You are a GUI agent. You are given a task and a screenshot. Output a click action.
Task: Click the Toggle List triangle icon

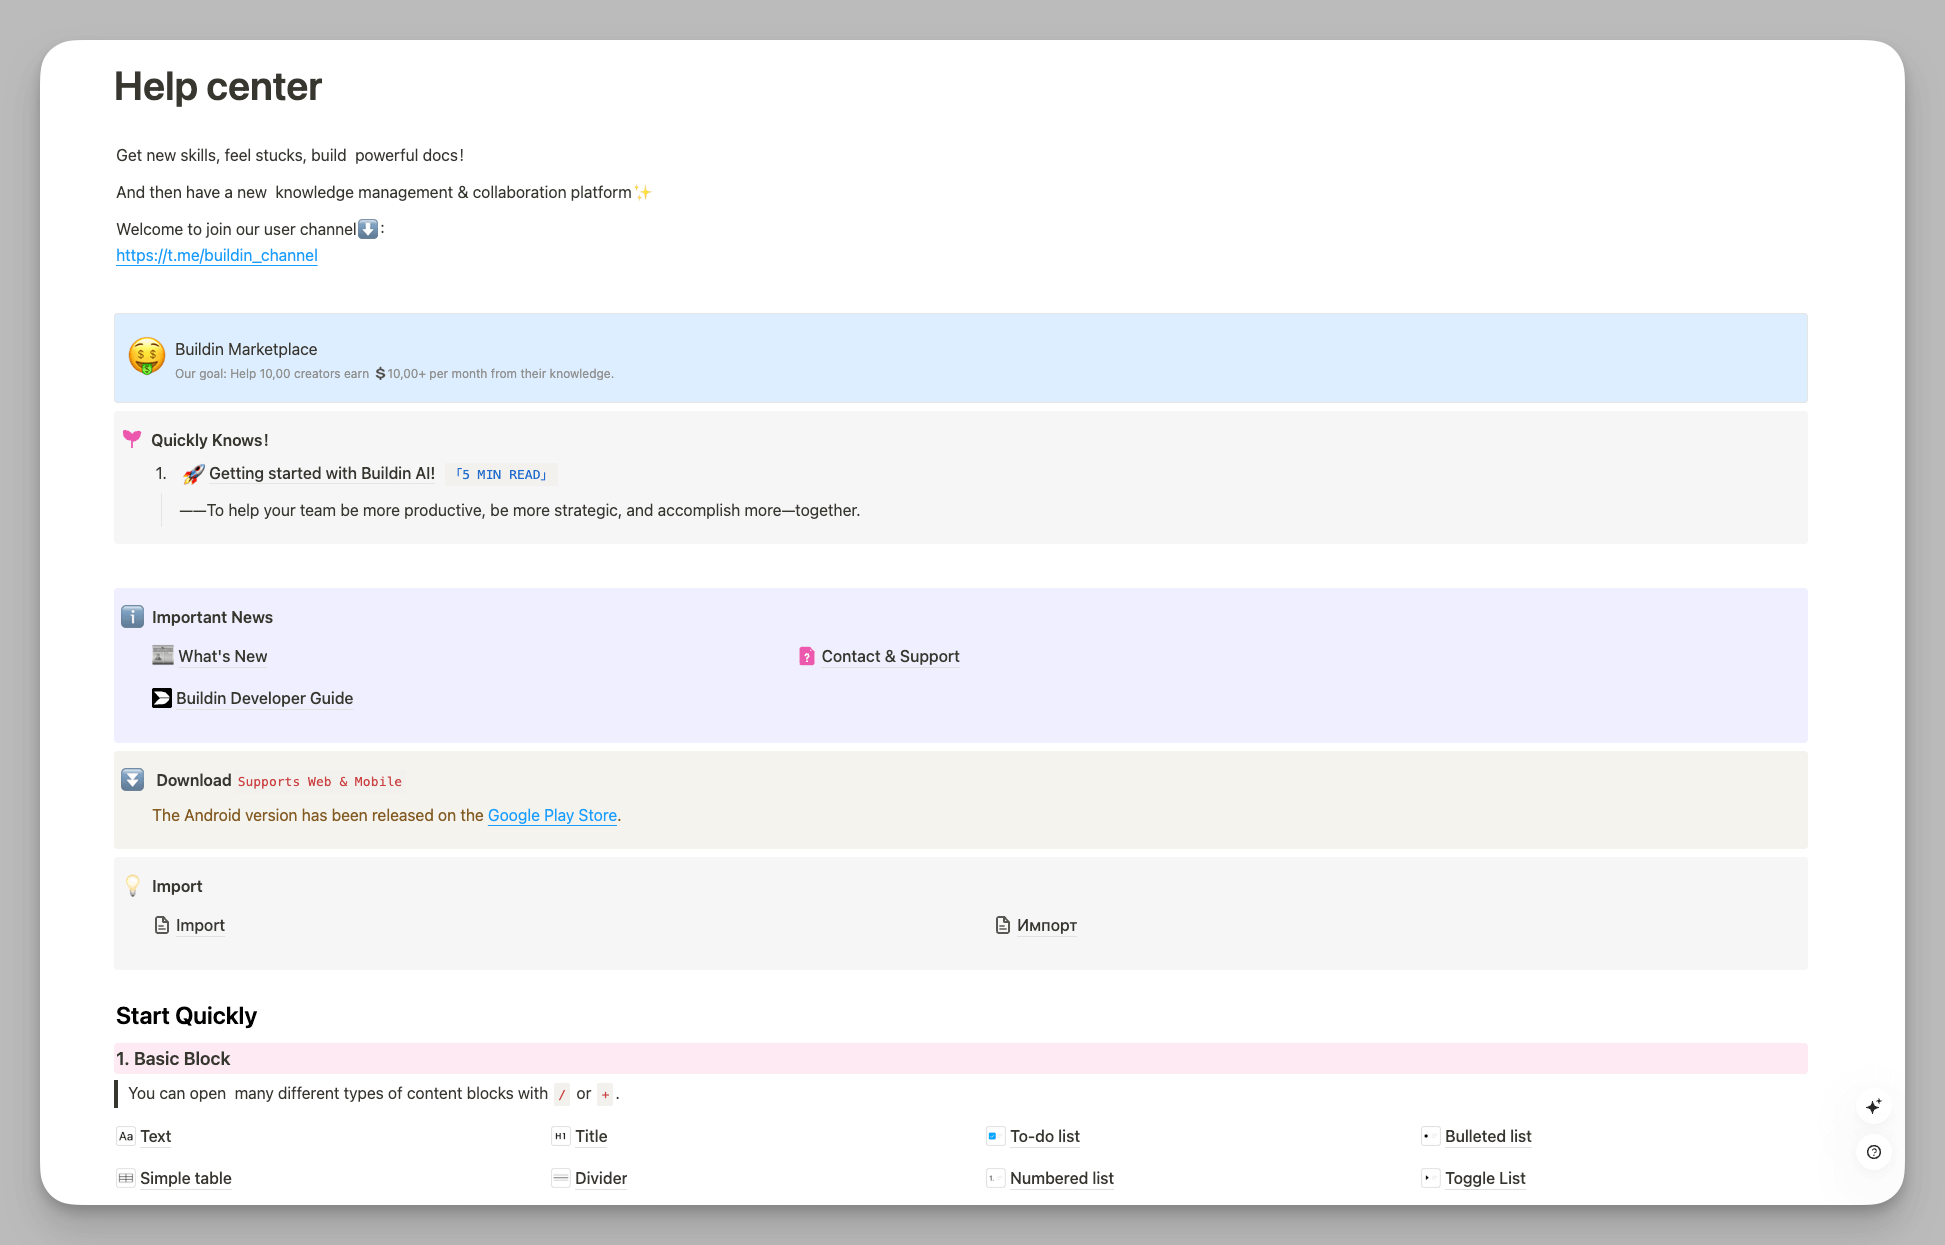1428,1178
